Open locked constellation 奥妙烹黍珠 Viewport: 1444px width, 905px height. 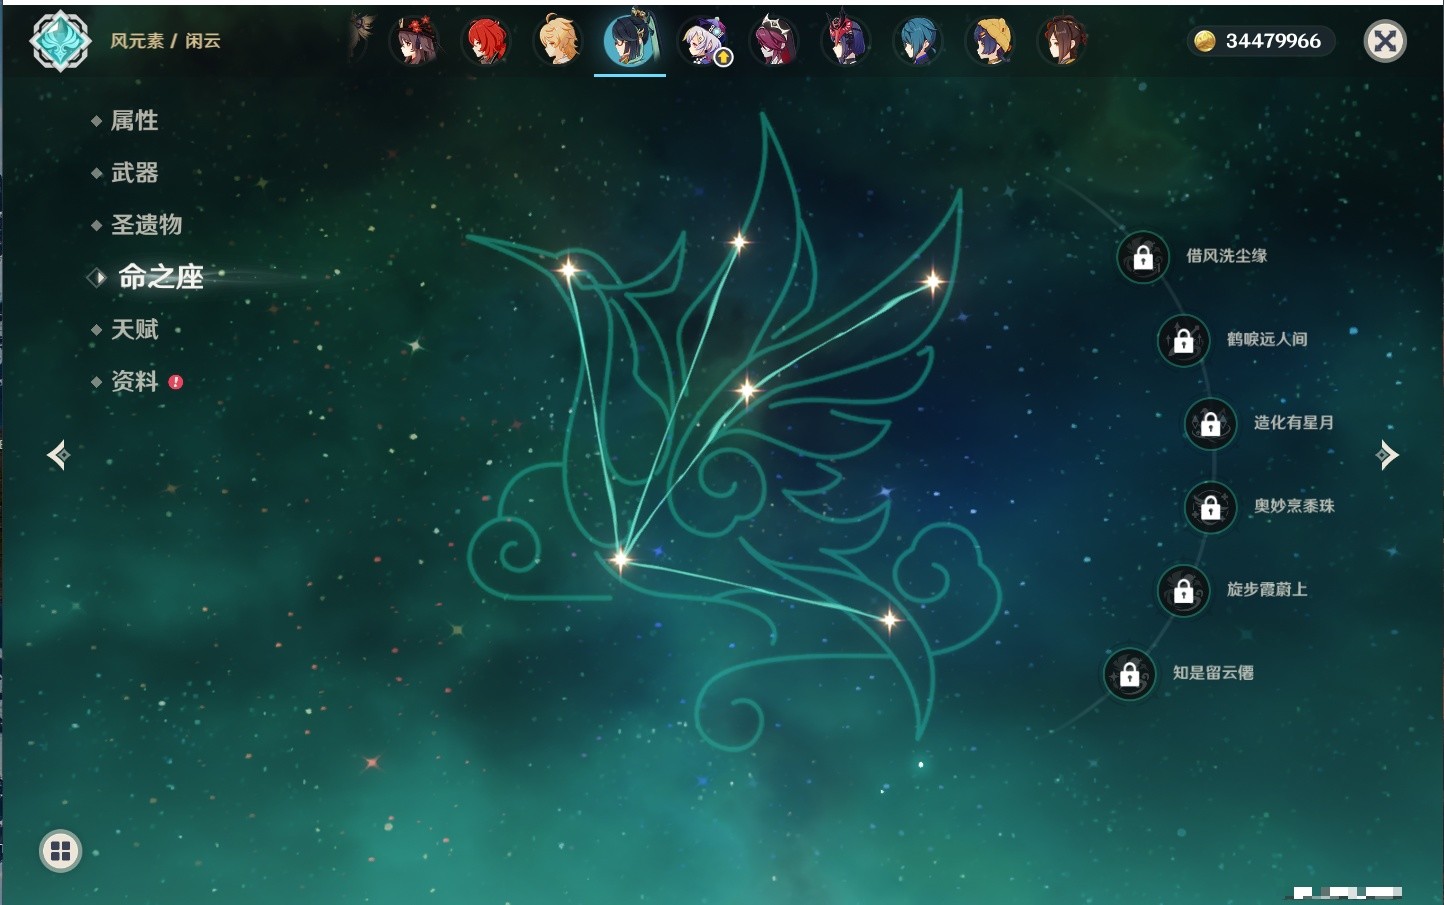[x=1210, y=507]
